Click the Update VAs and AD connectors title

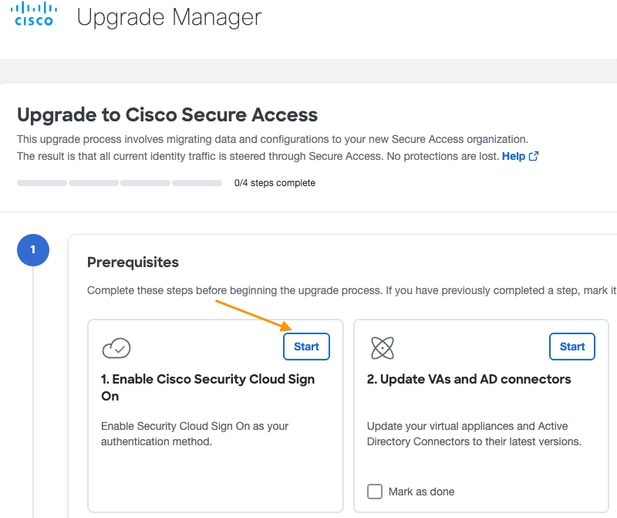(x=469, y=379)
